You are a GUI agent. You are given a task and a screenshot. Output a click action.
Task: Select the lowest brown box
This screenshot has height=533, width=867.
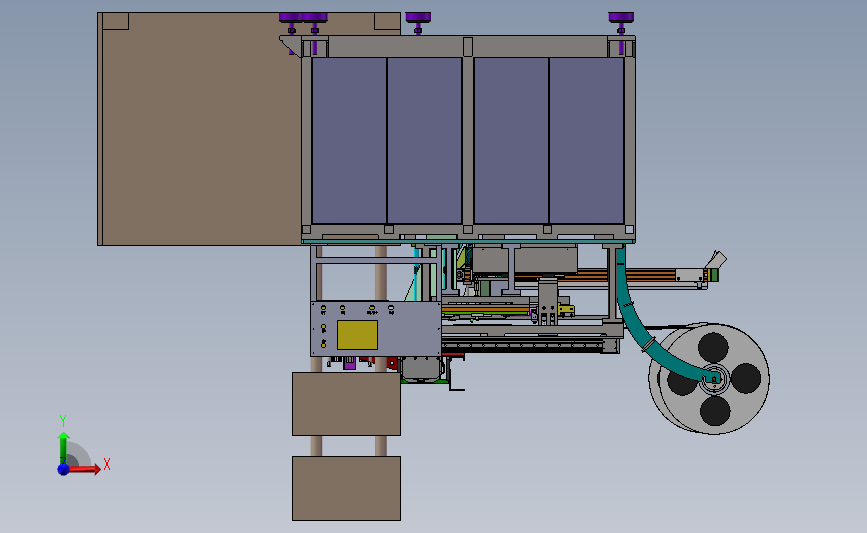346,488
